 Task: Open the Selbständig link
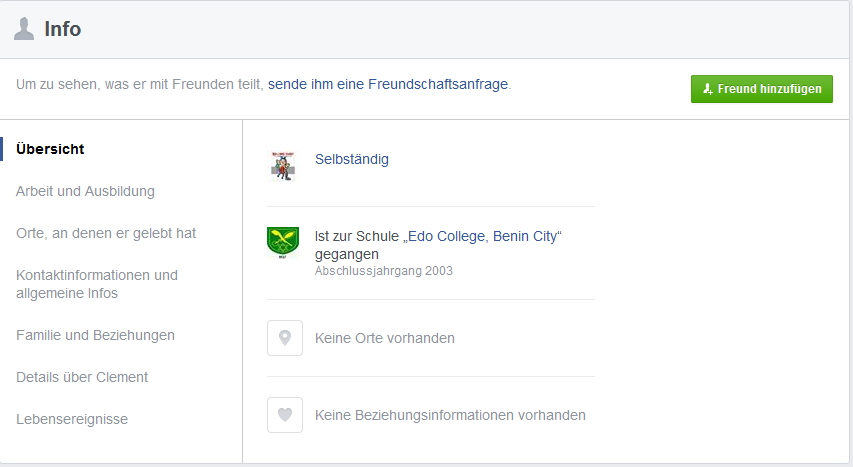point(351,159)
